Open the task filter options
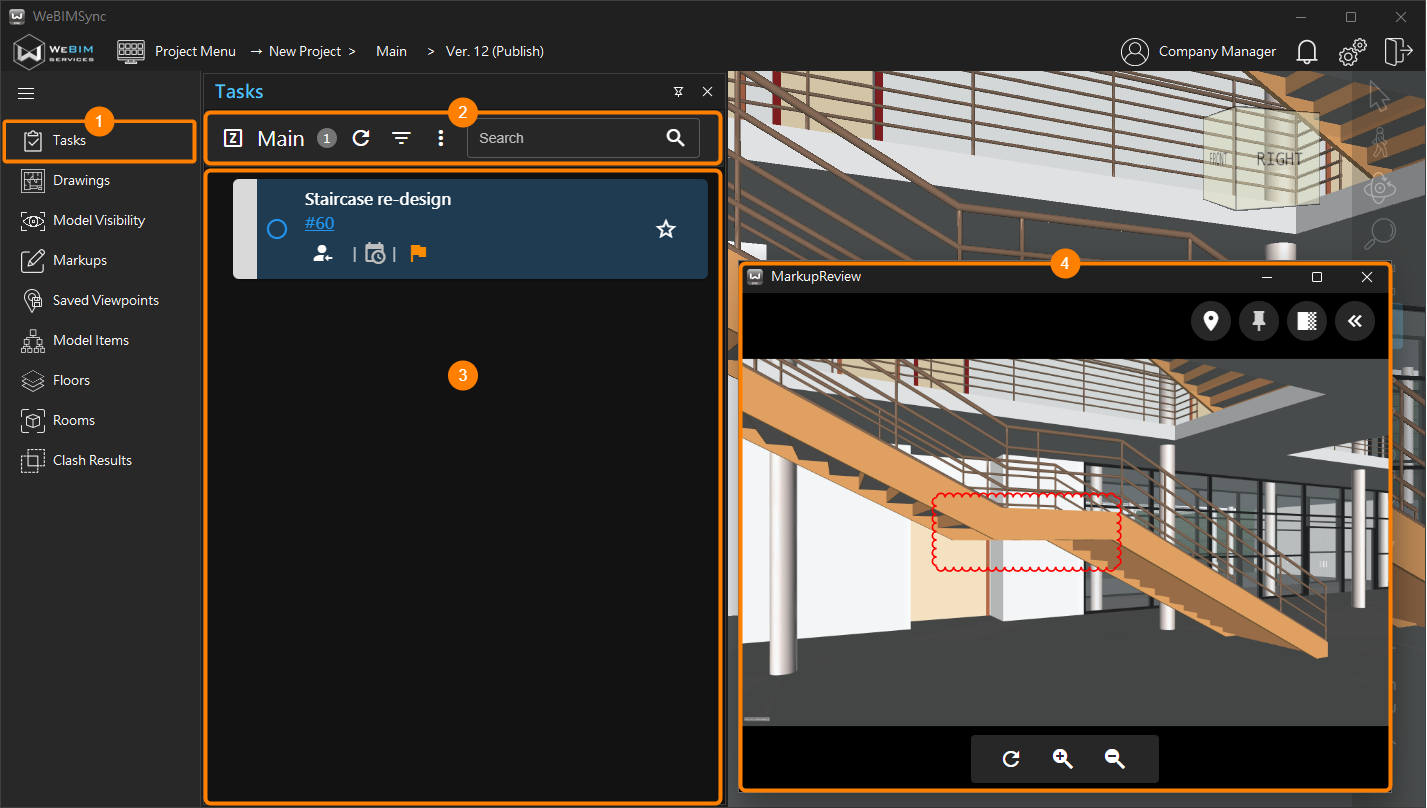The image size is (1427, 808). point(401,138)
